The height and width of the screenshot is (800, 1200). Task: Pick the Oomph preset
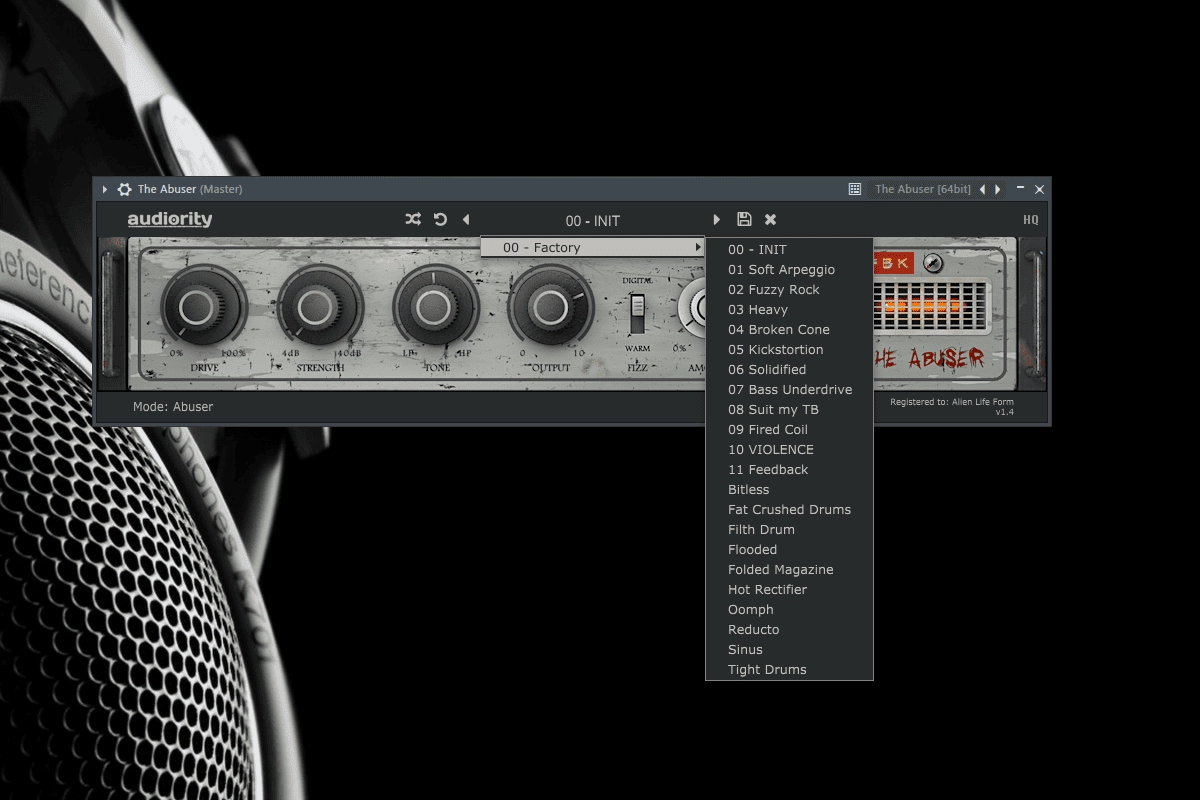789,609
